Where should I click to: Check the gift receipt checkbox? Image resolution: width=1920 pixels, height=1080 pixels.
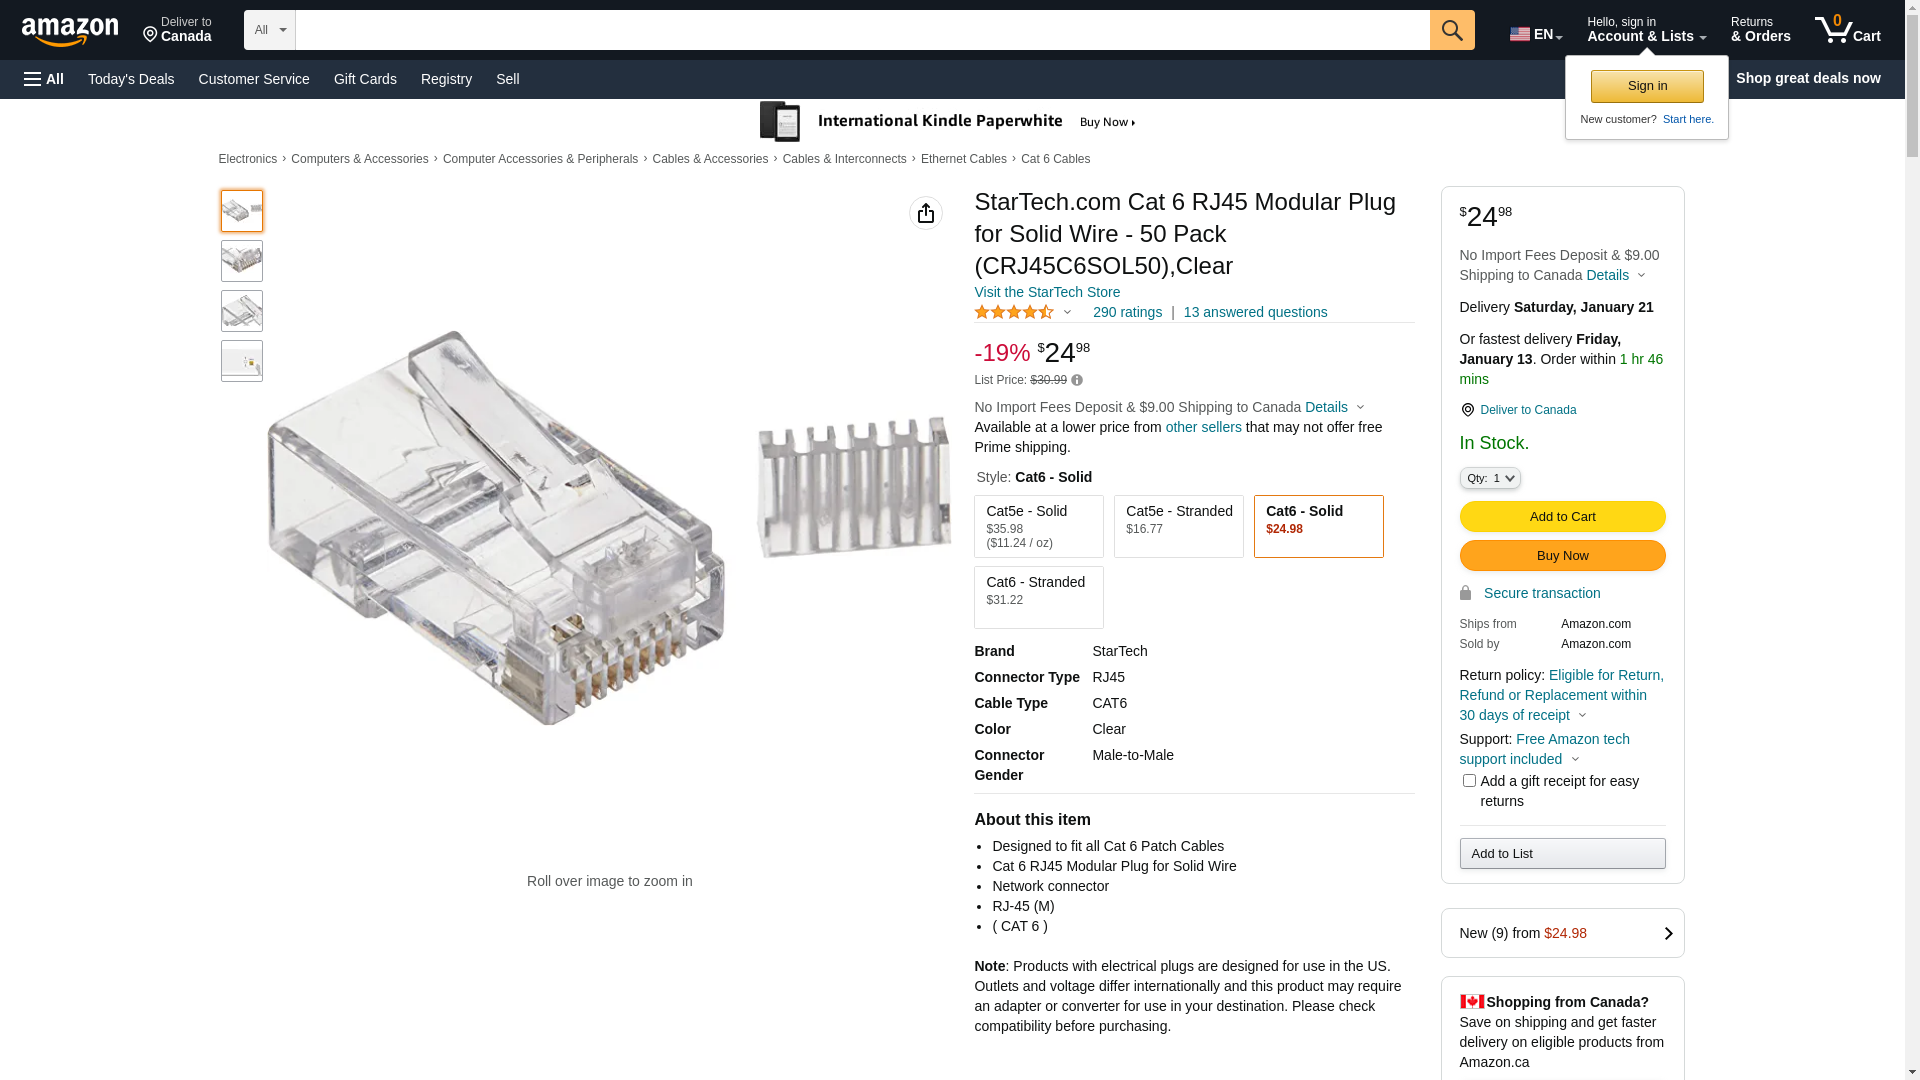pyautogui.click(x=1468, y=781)
